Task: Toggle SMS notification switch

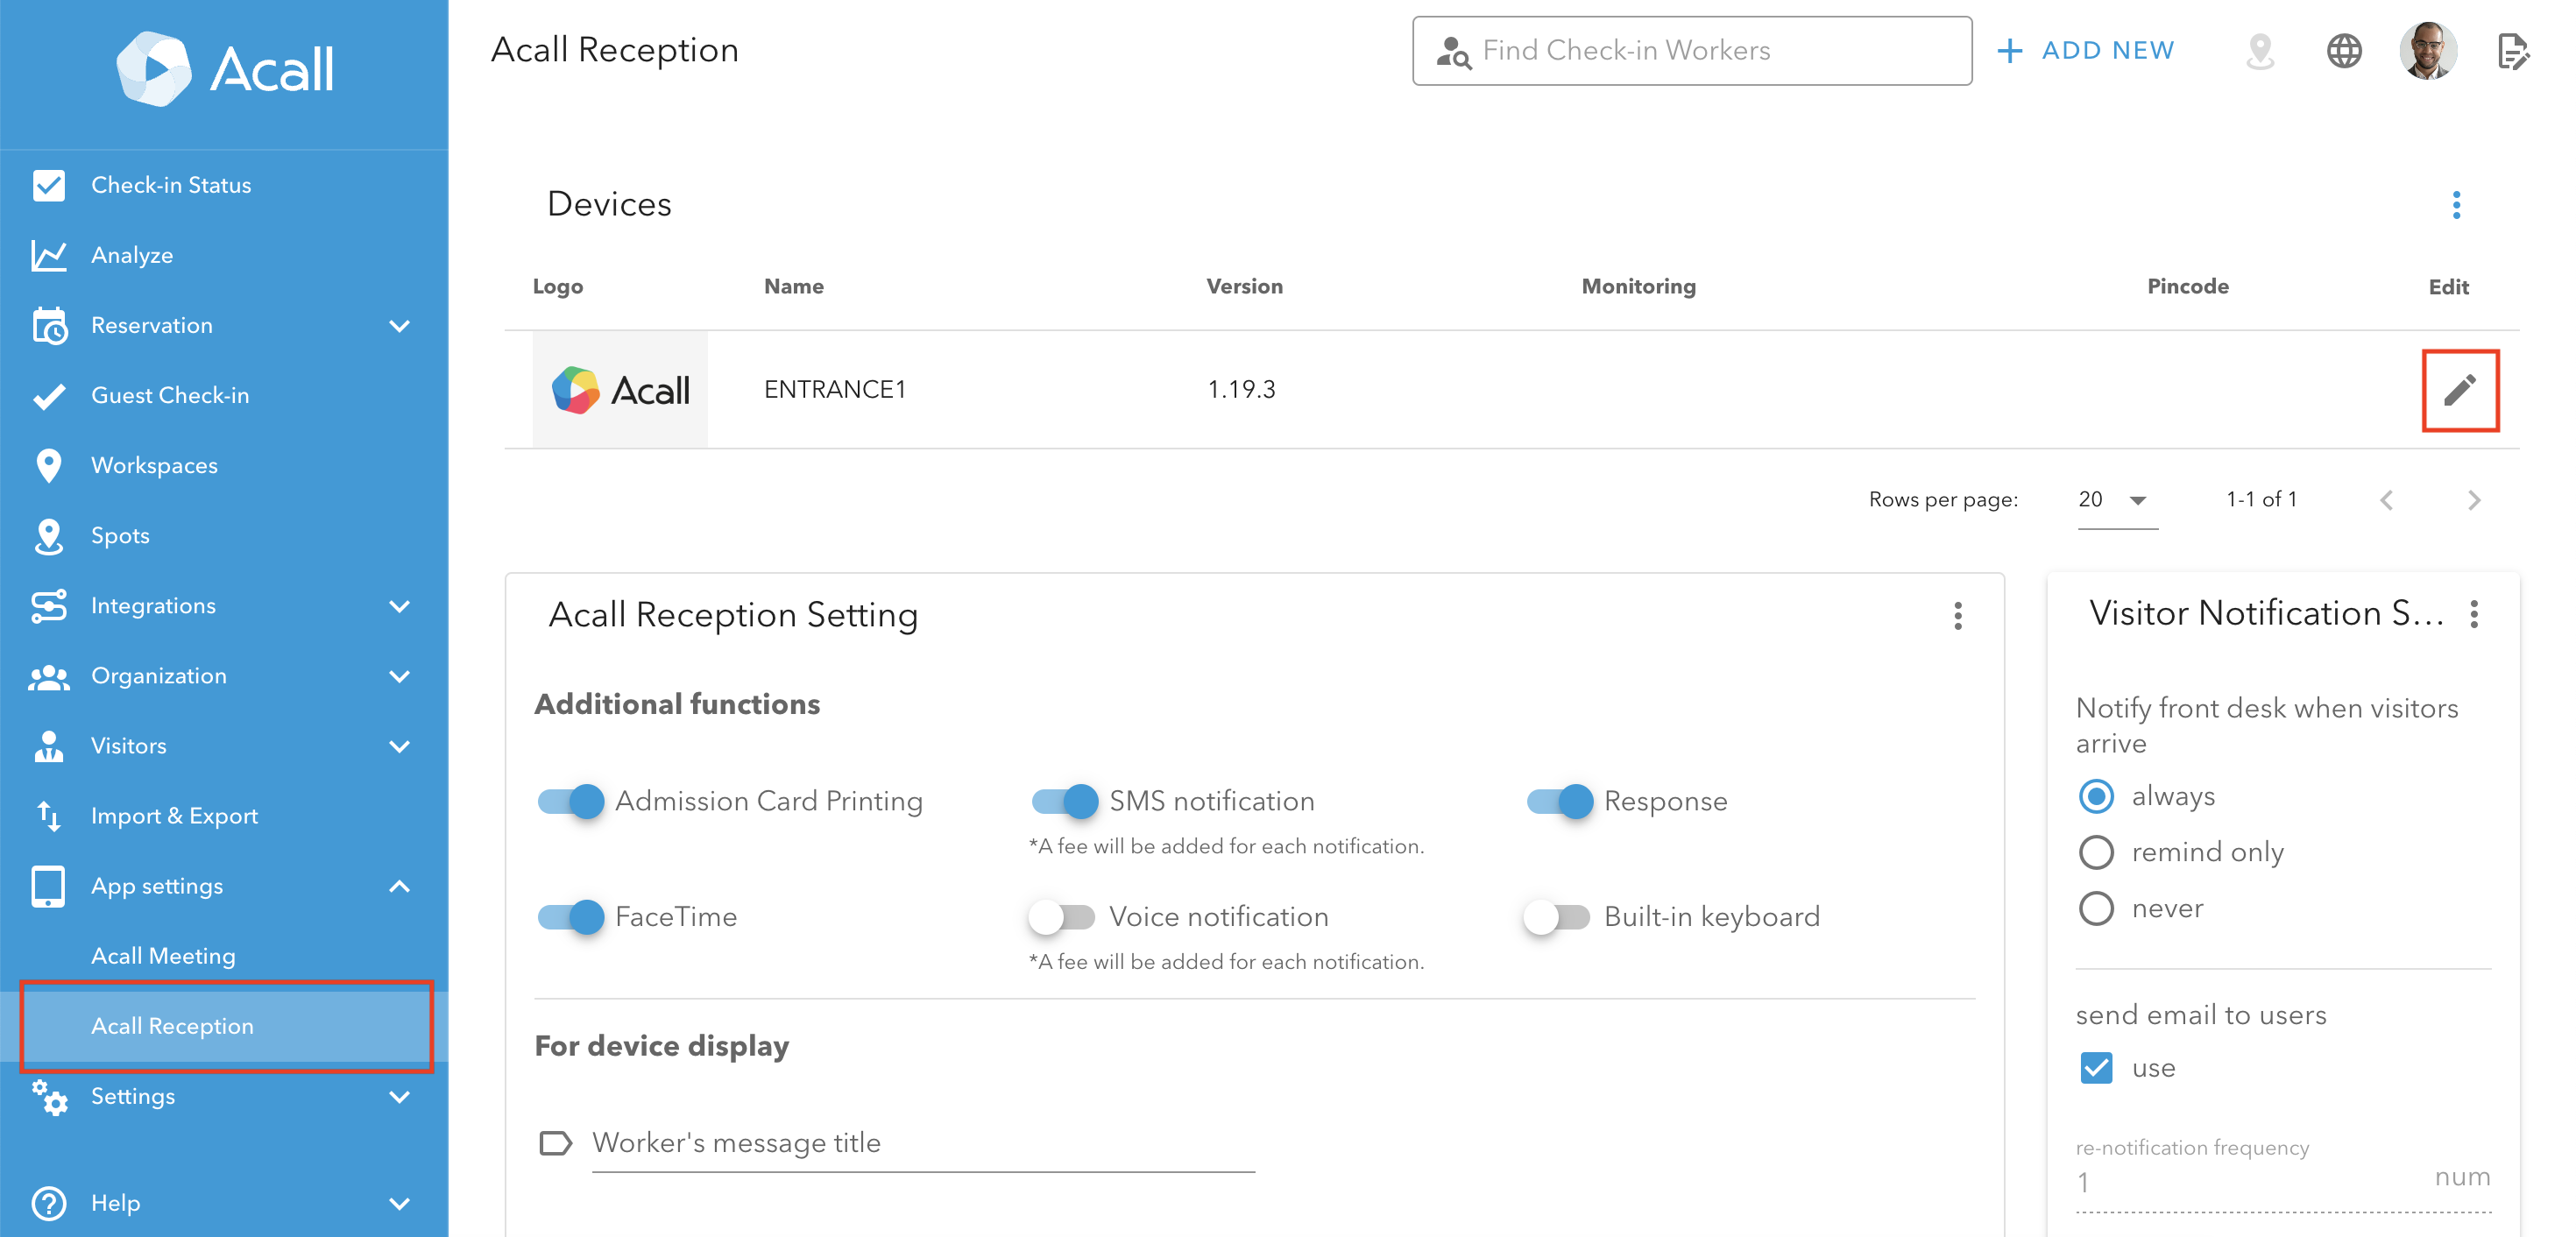Action: (1065, 802)
